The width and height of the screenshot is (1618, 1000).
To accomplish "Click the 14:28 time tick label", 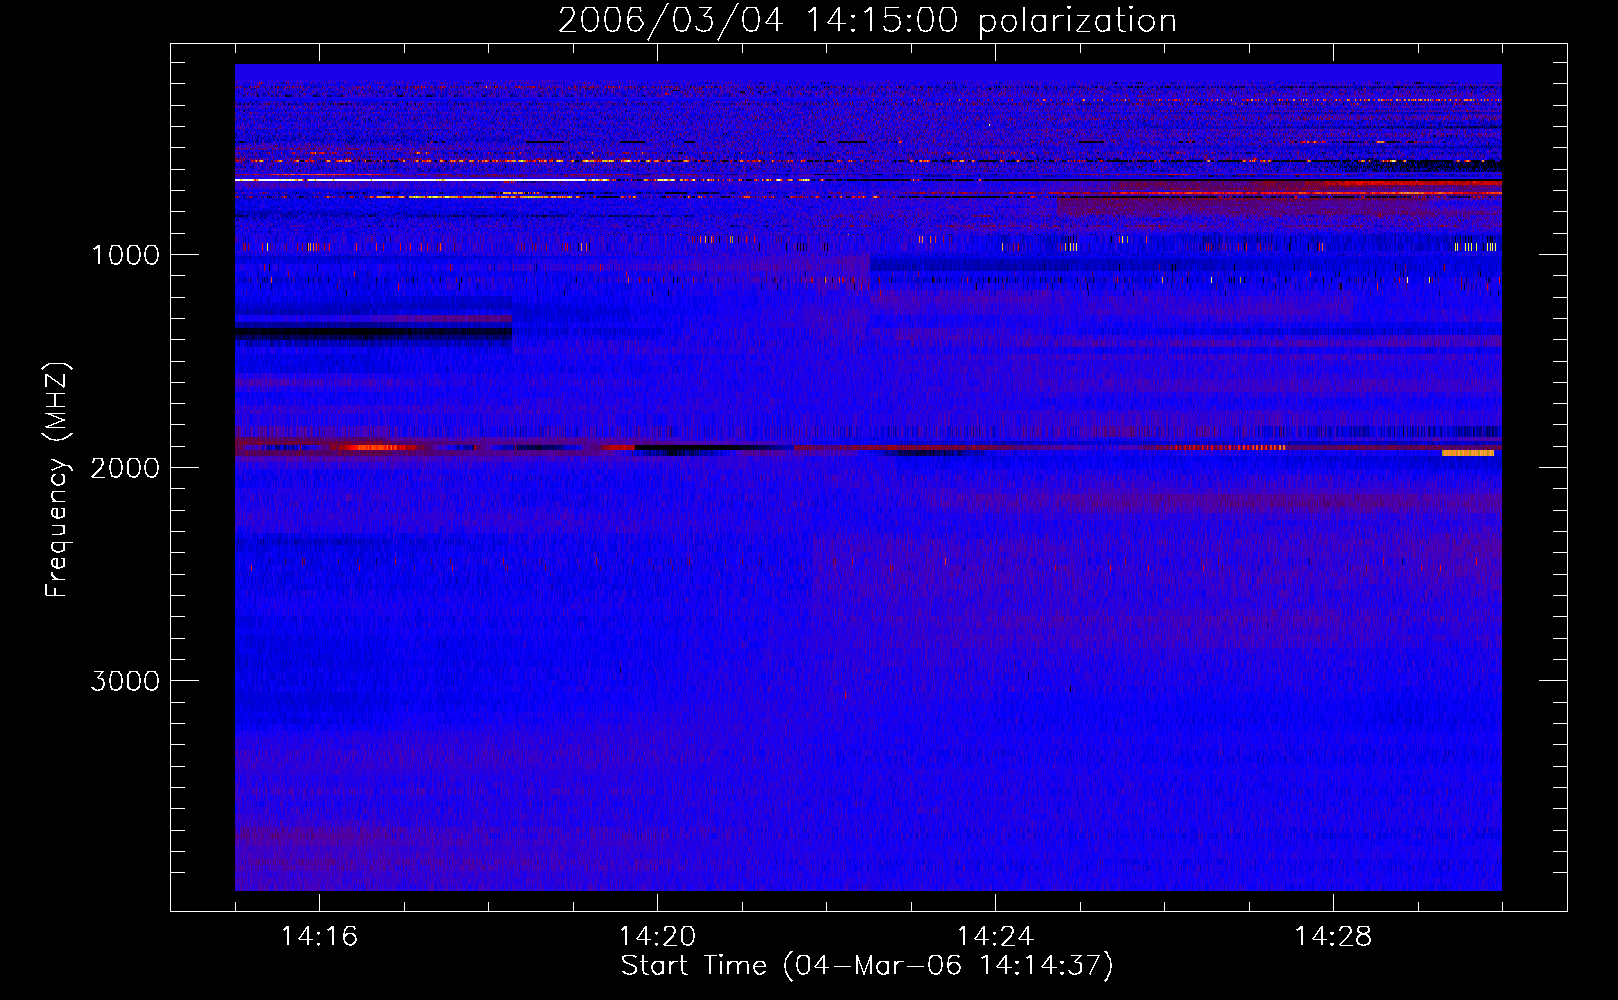I will click(x=1333, y=937).
